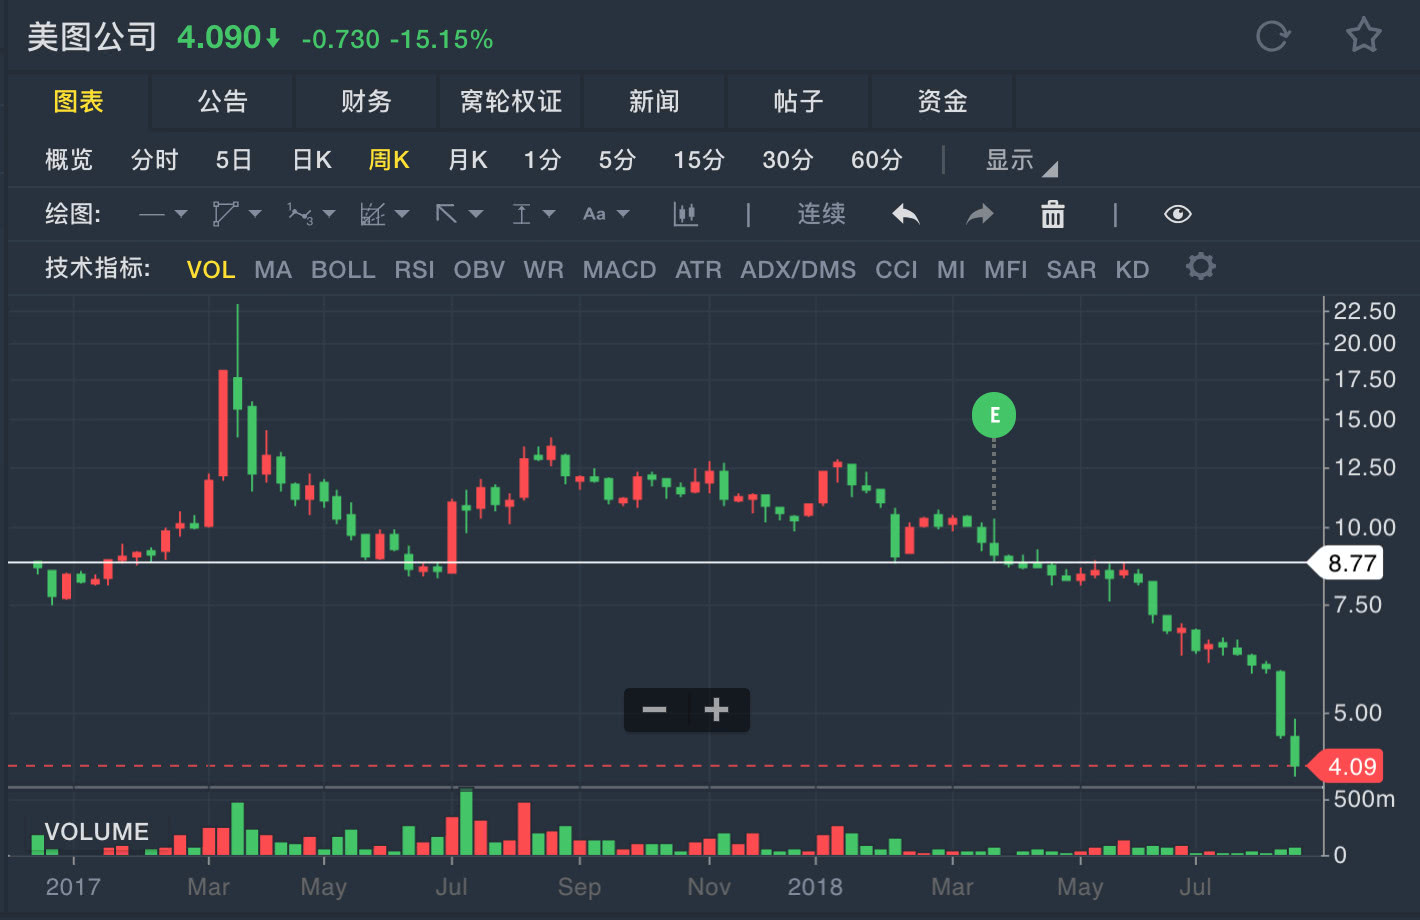Zoom in the chart with plus button
This screenshot has height=920, width=1420.
pyautogui.click(x=716, y=710)
